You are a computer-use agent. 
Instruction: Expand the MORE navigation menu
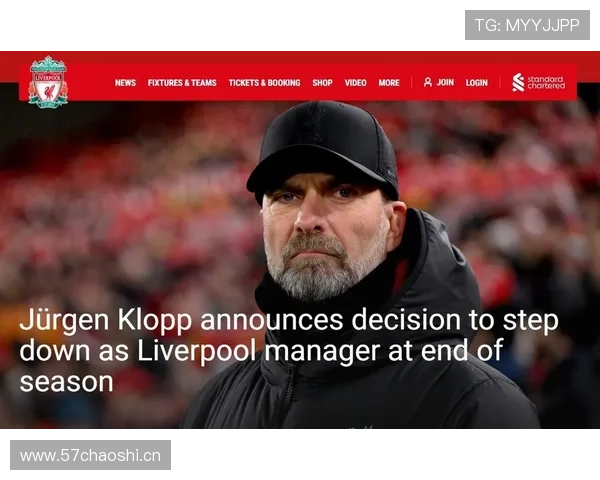pyautogui.click(x=389, y=83)
